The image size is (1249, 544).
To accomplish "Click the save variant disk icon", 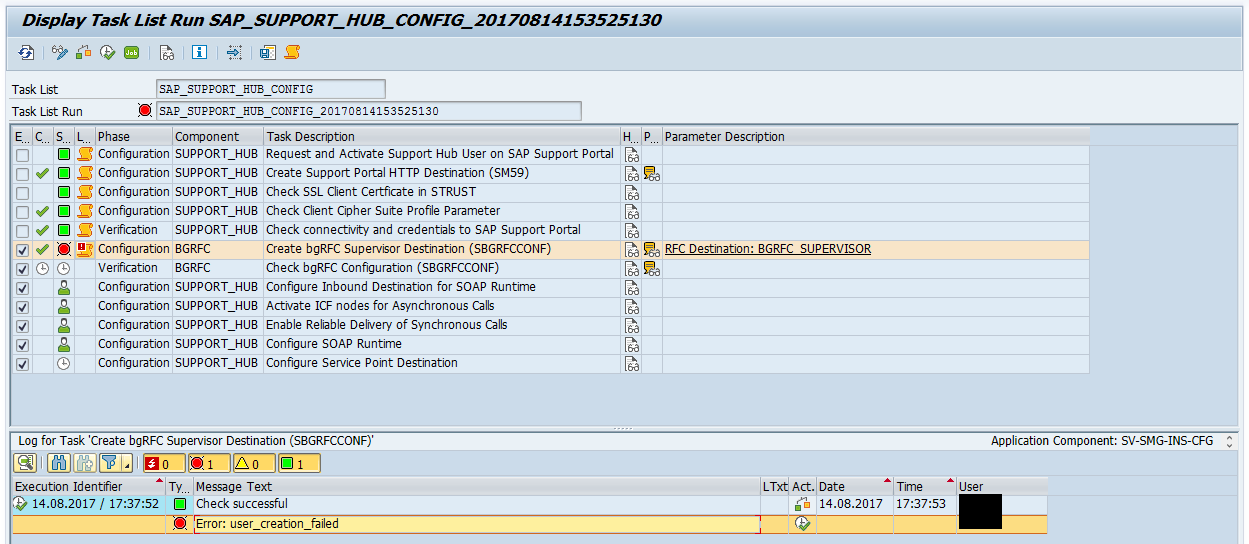I will 268,52.
